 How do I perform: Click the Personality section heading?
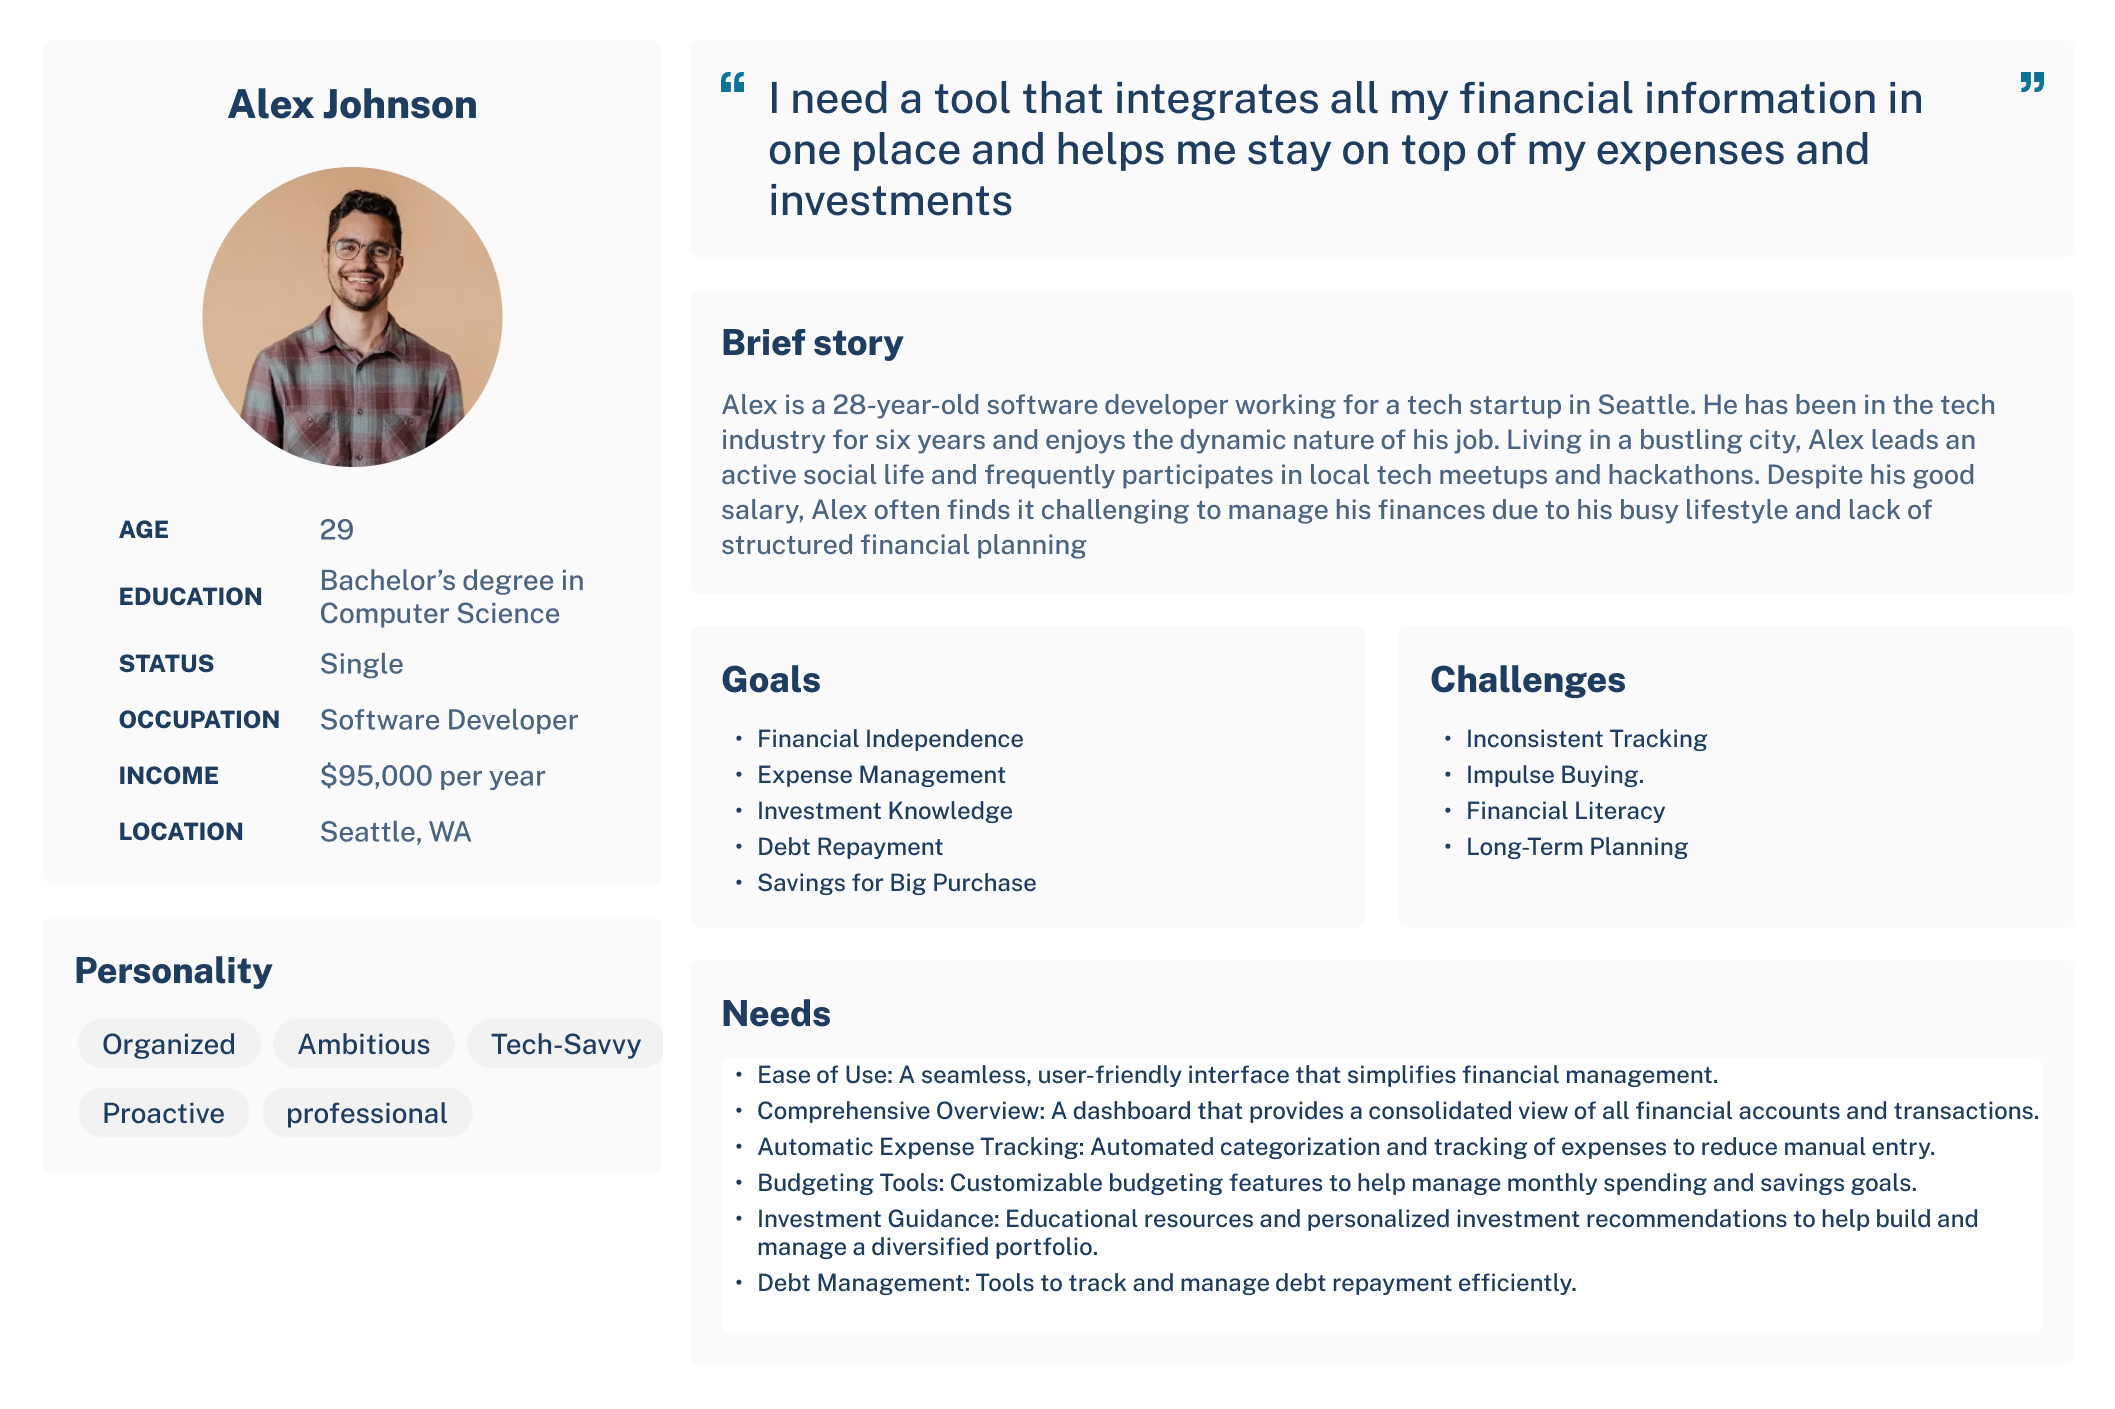point(173,971)
